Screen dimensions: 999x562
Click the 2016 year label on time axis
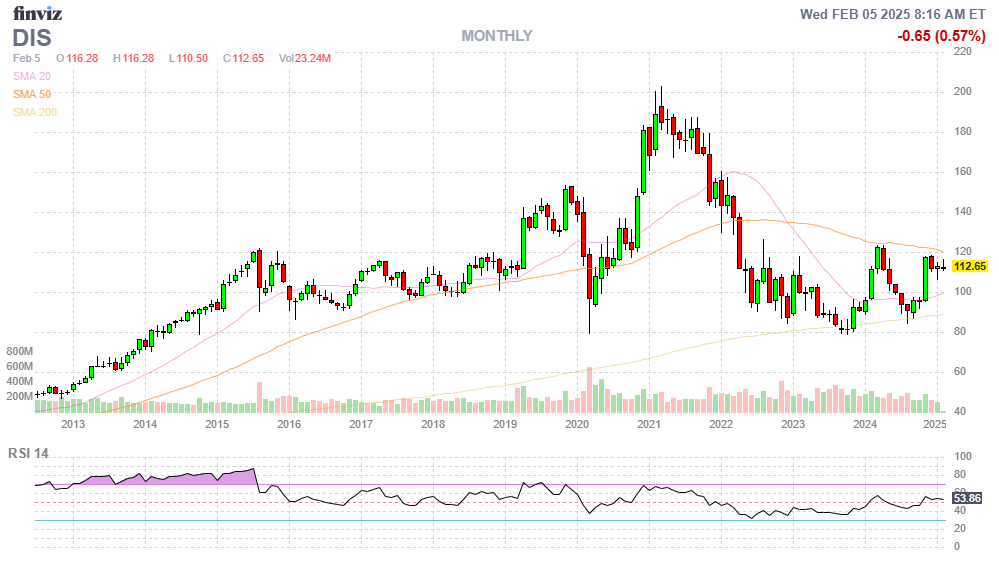coord(289,424)
